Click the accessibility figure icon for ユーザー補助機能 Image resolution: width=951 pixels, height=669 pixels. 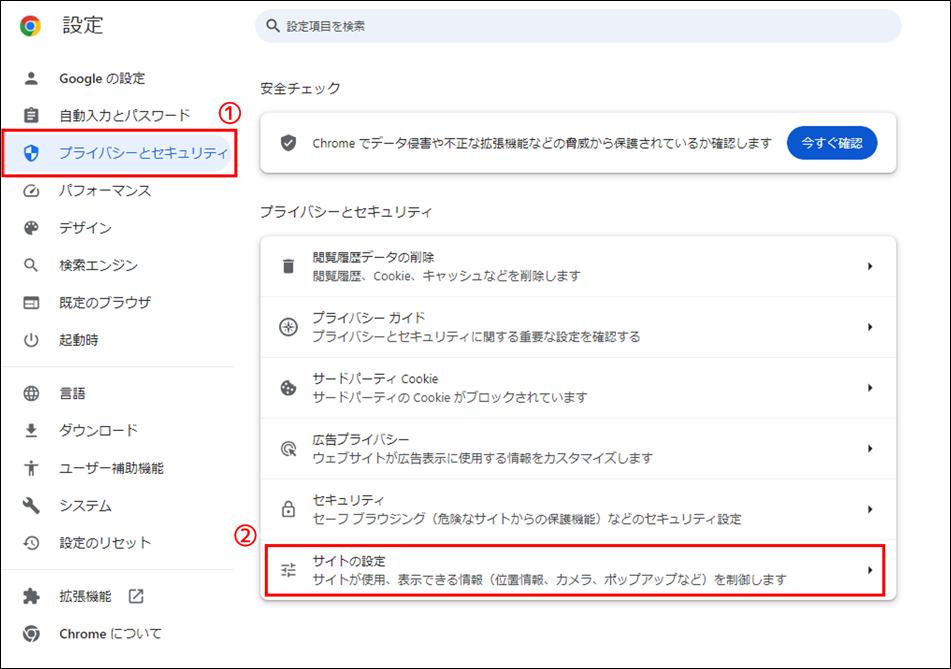[31, 468]
